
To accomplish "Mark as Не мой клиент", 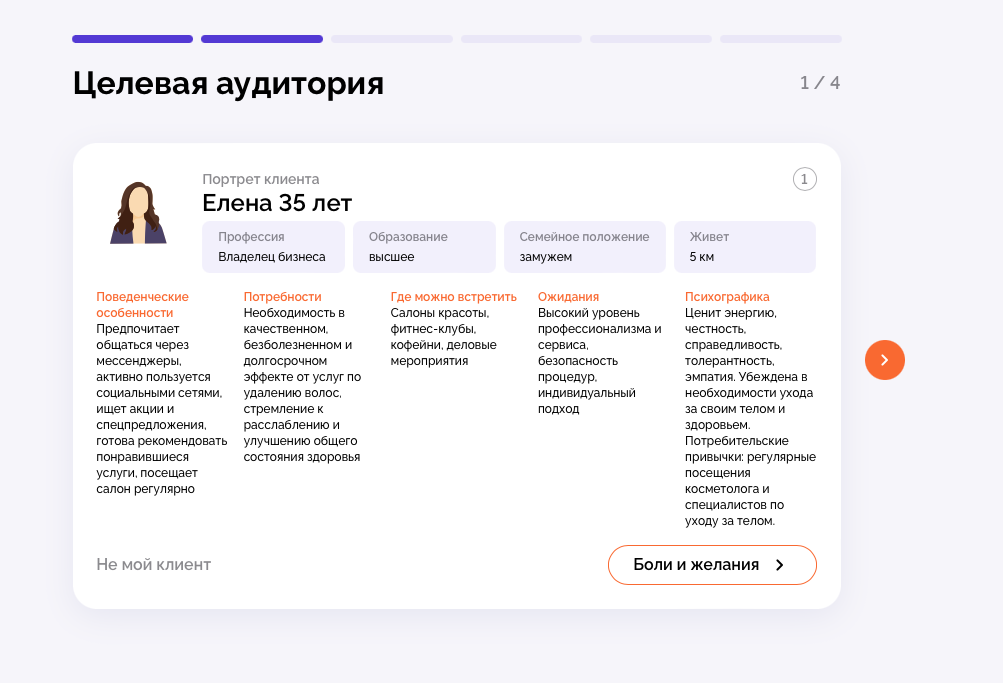I will point(154,565).
